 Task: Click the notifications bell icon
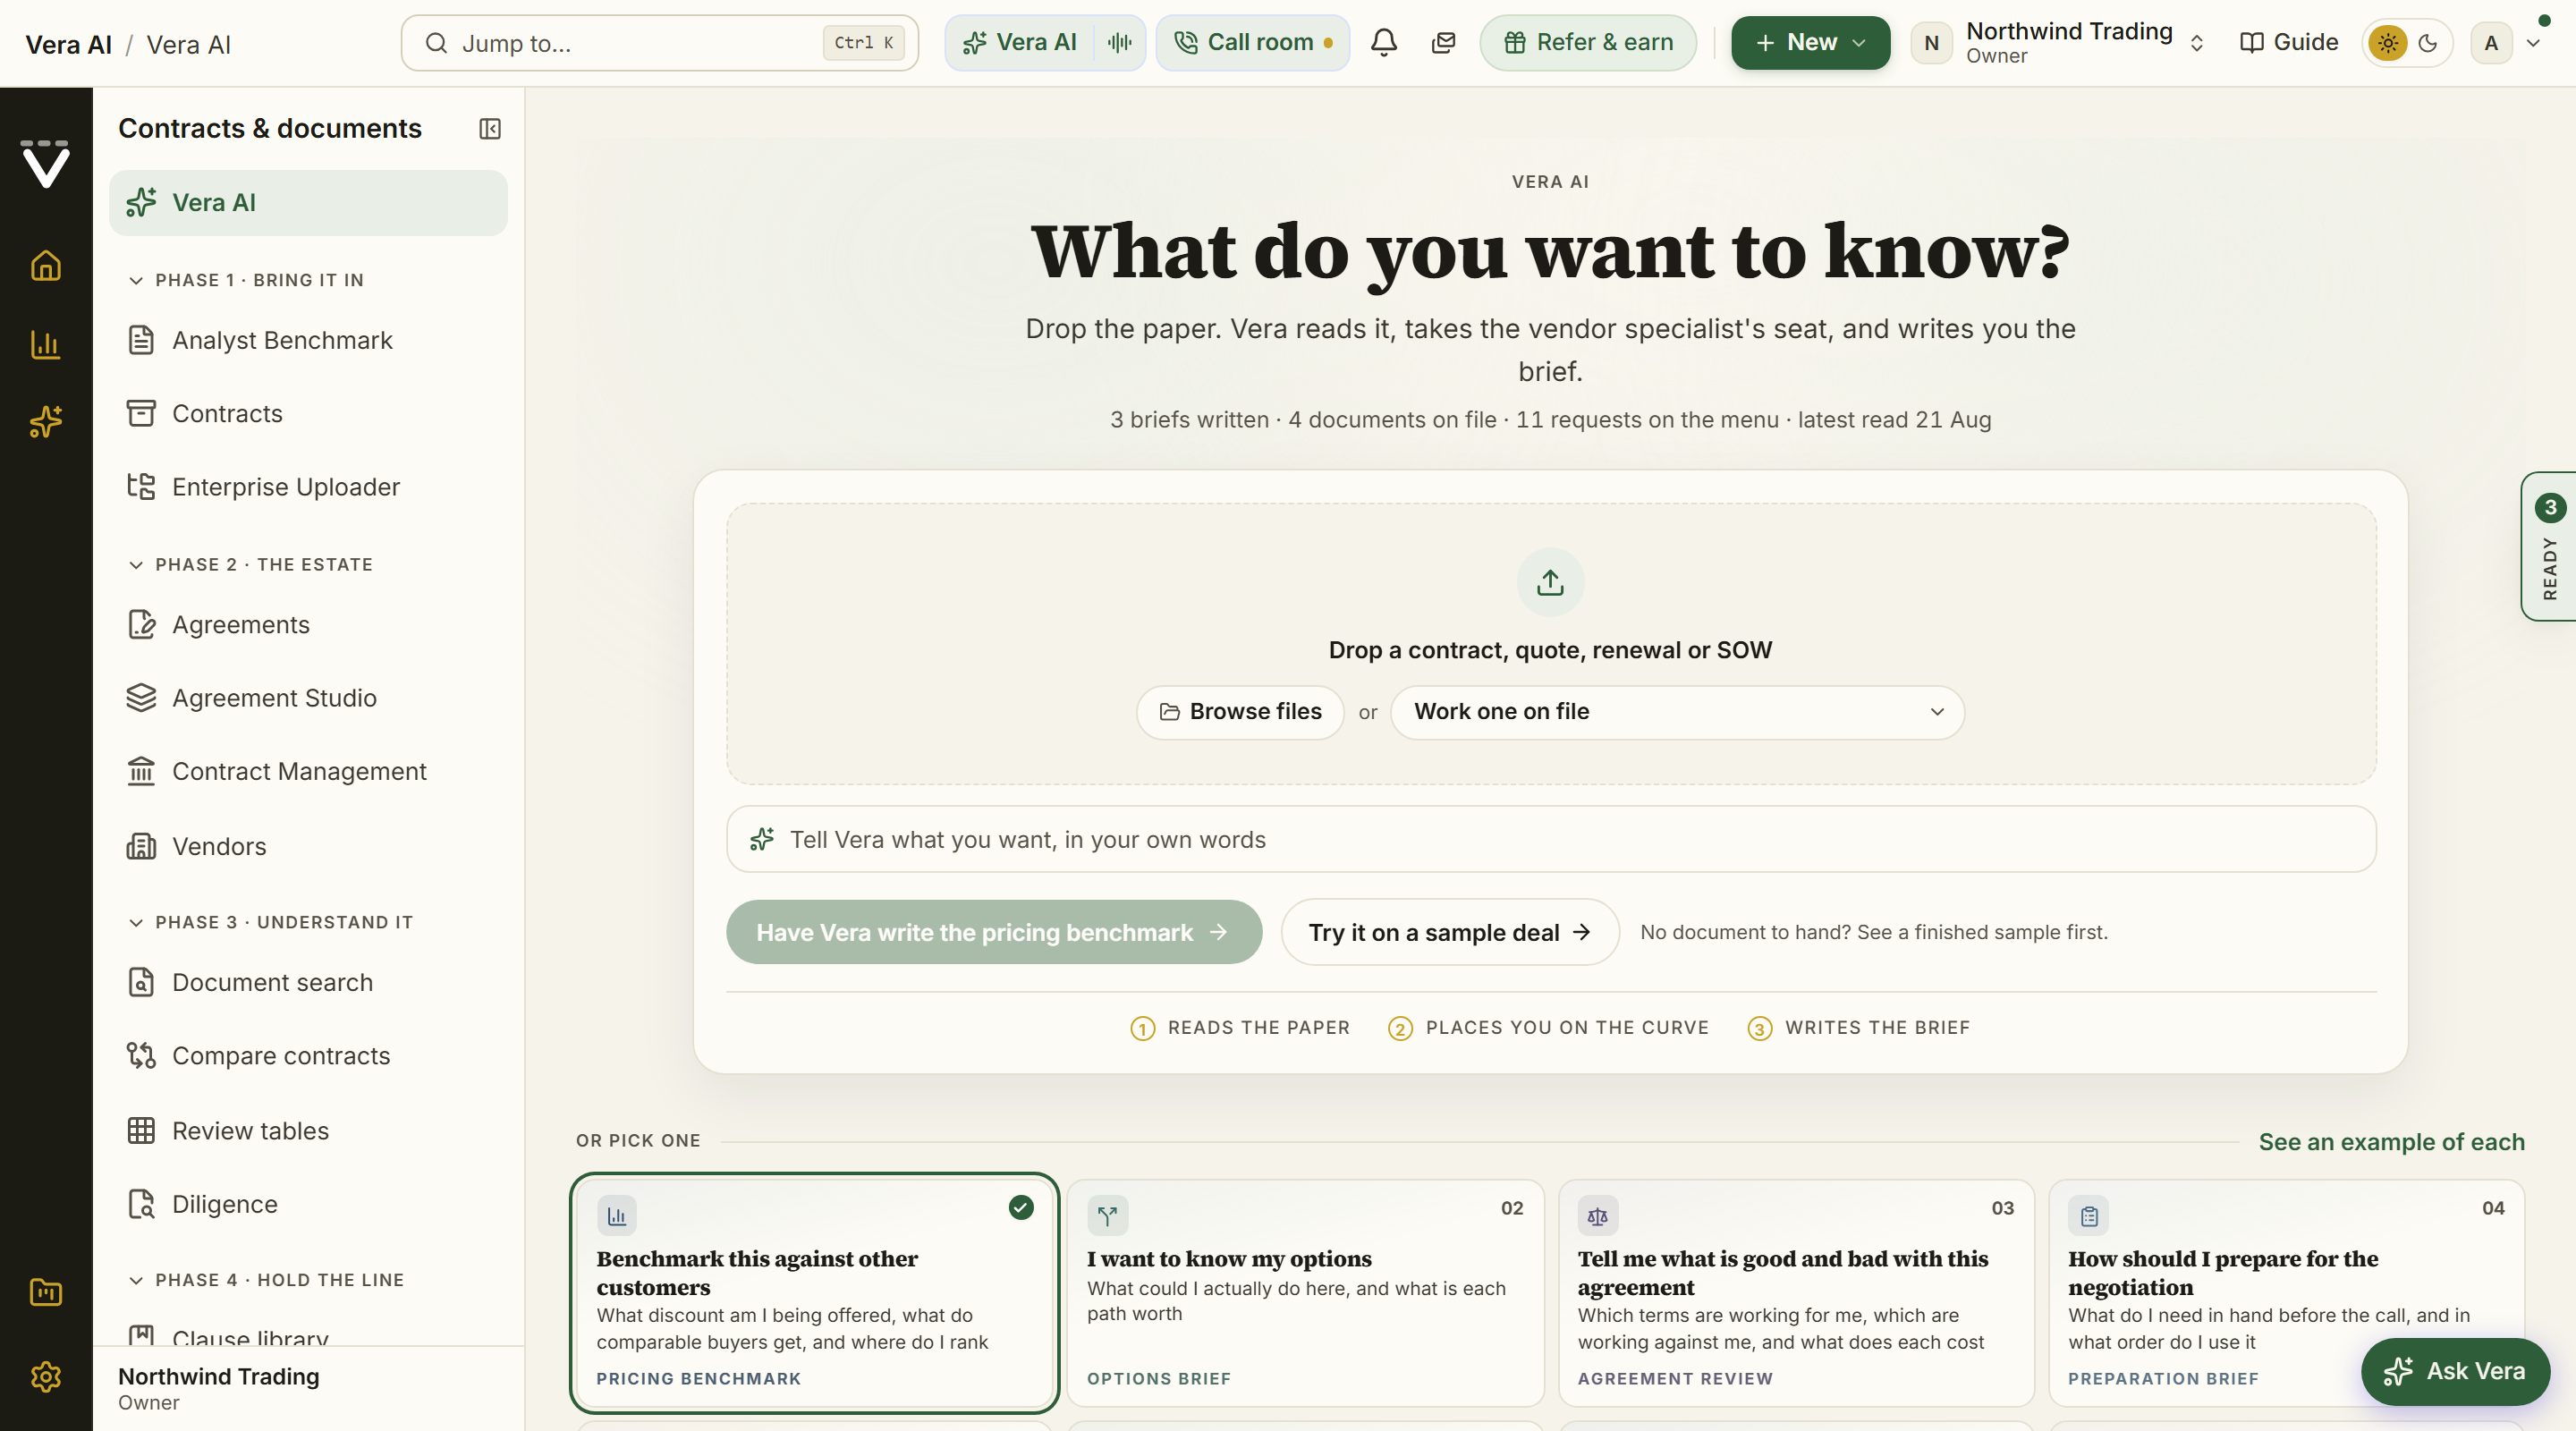(1384, 42)
